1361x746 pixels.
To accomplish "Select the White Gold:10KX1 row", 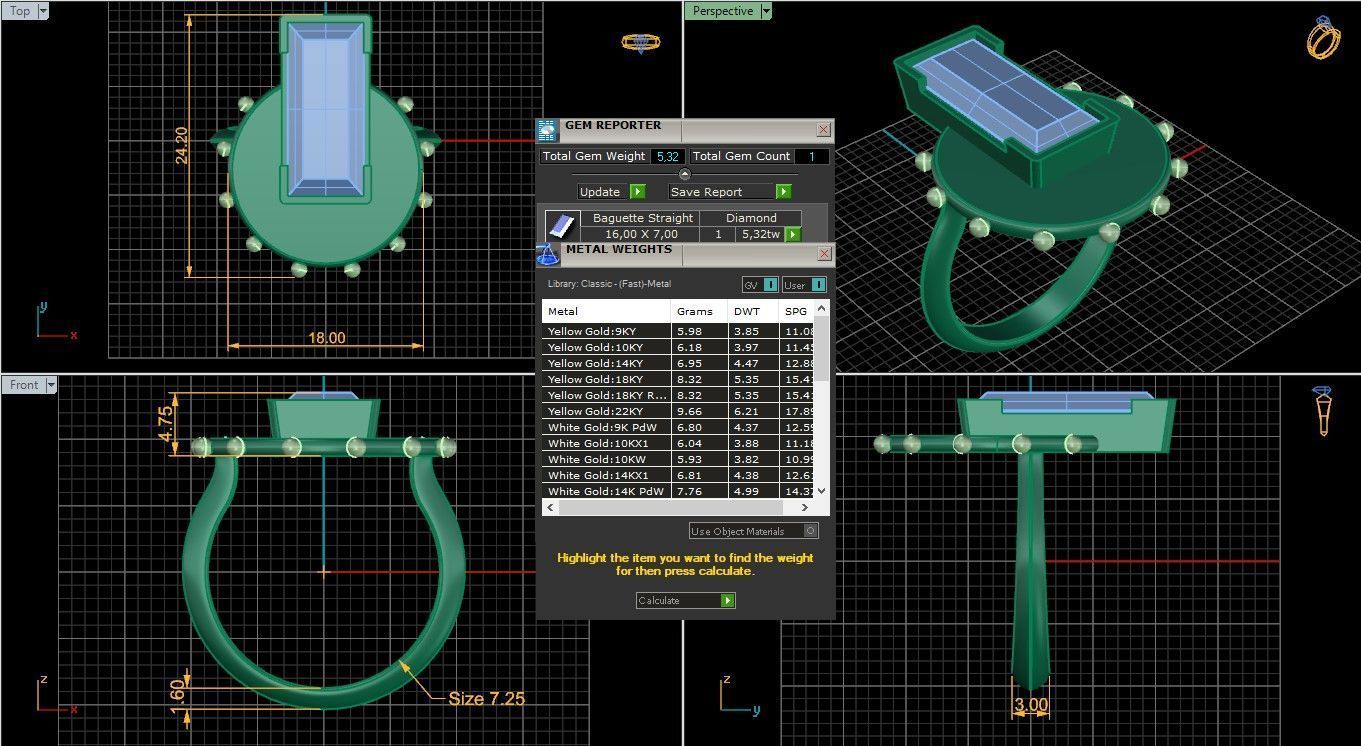I will click(x=679, y=443).
